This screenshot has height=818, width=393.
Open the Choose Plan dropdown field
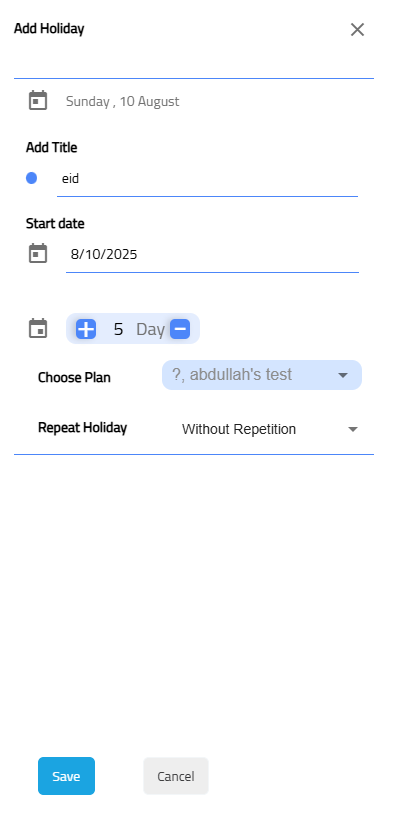tap(261, 375)
